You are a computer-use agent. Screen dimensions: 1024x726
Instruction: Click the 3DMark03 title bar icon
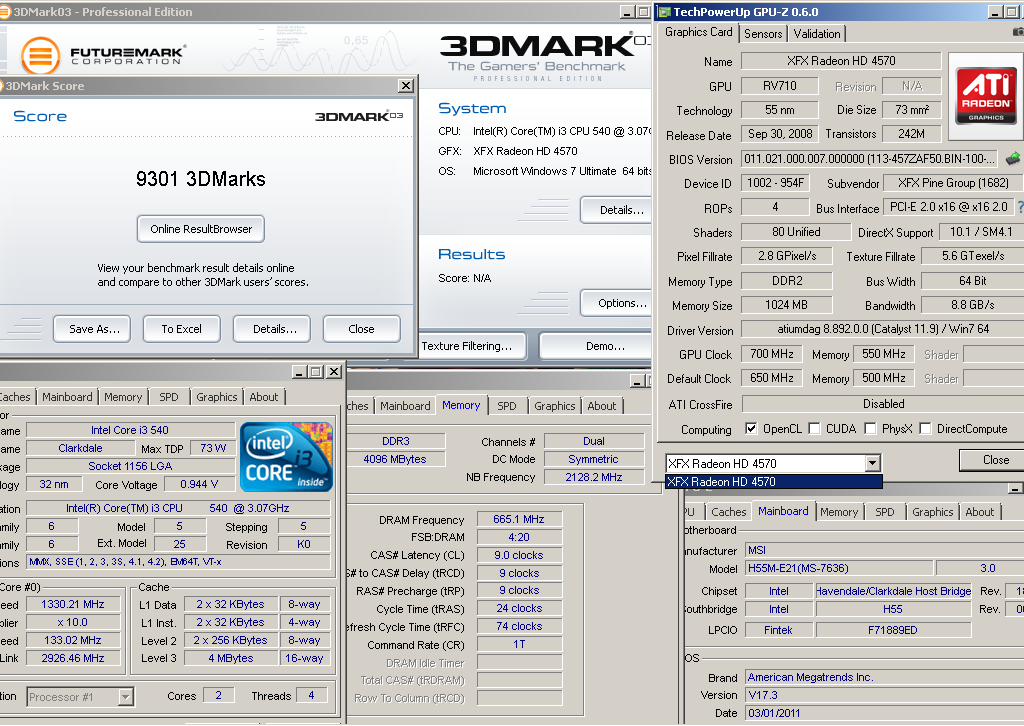[x=4, y=12]
